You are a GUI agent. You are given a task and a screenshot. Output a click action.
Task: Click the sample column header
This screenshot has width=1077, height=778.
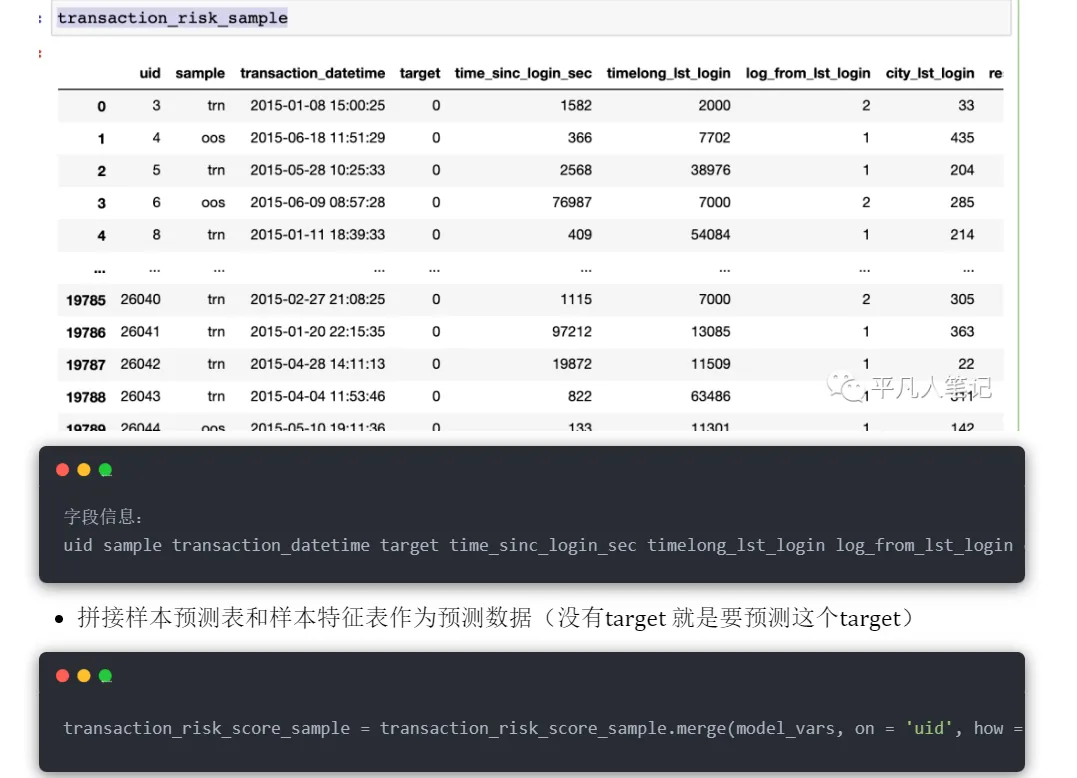click(200, 73)
